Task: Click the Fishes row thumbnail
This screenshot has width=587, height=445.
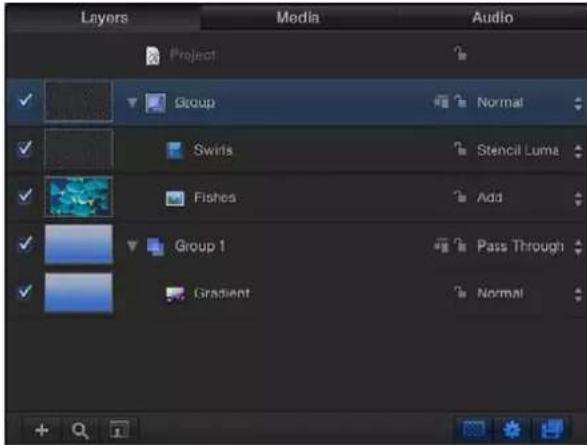Action: pos(79,197)
